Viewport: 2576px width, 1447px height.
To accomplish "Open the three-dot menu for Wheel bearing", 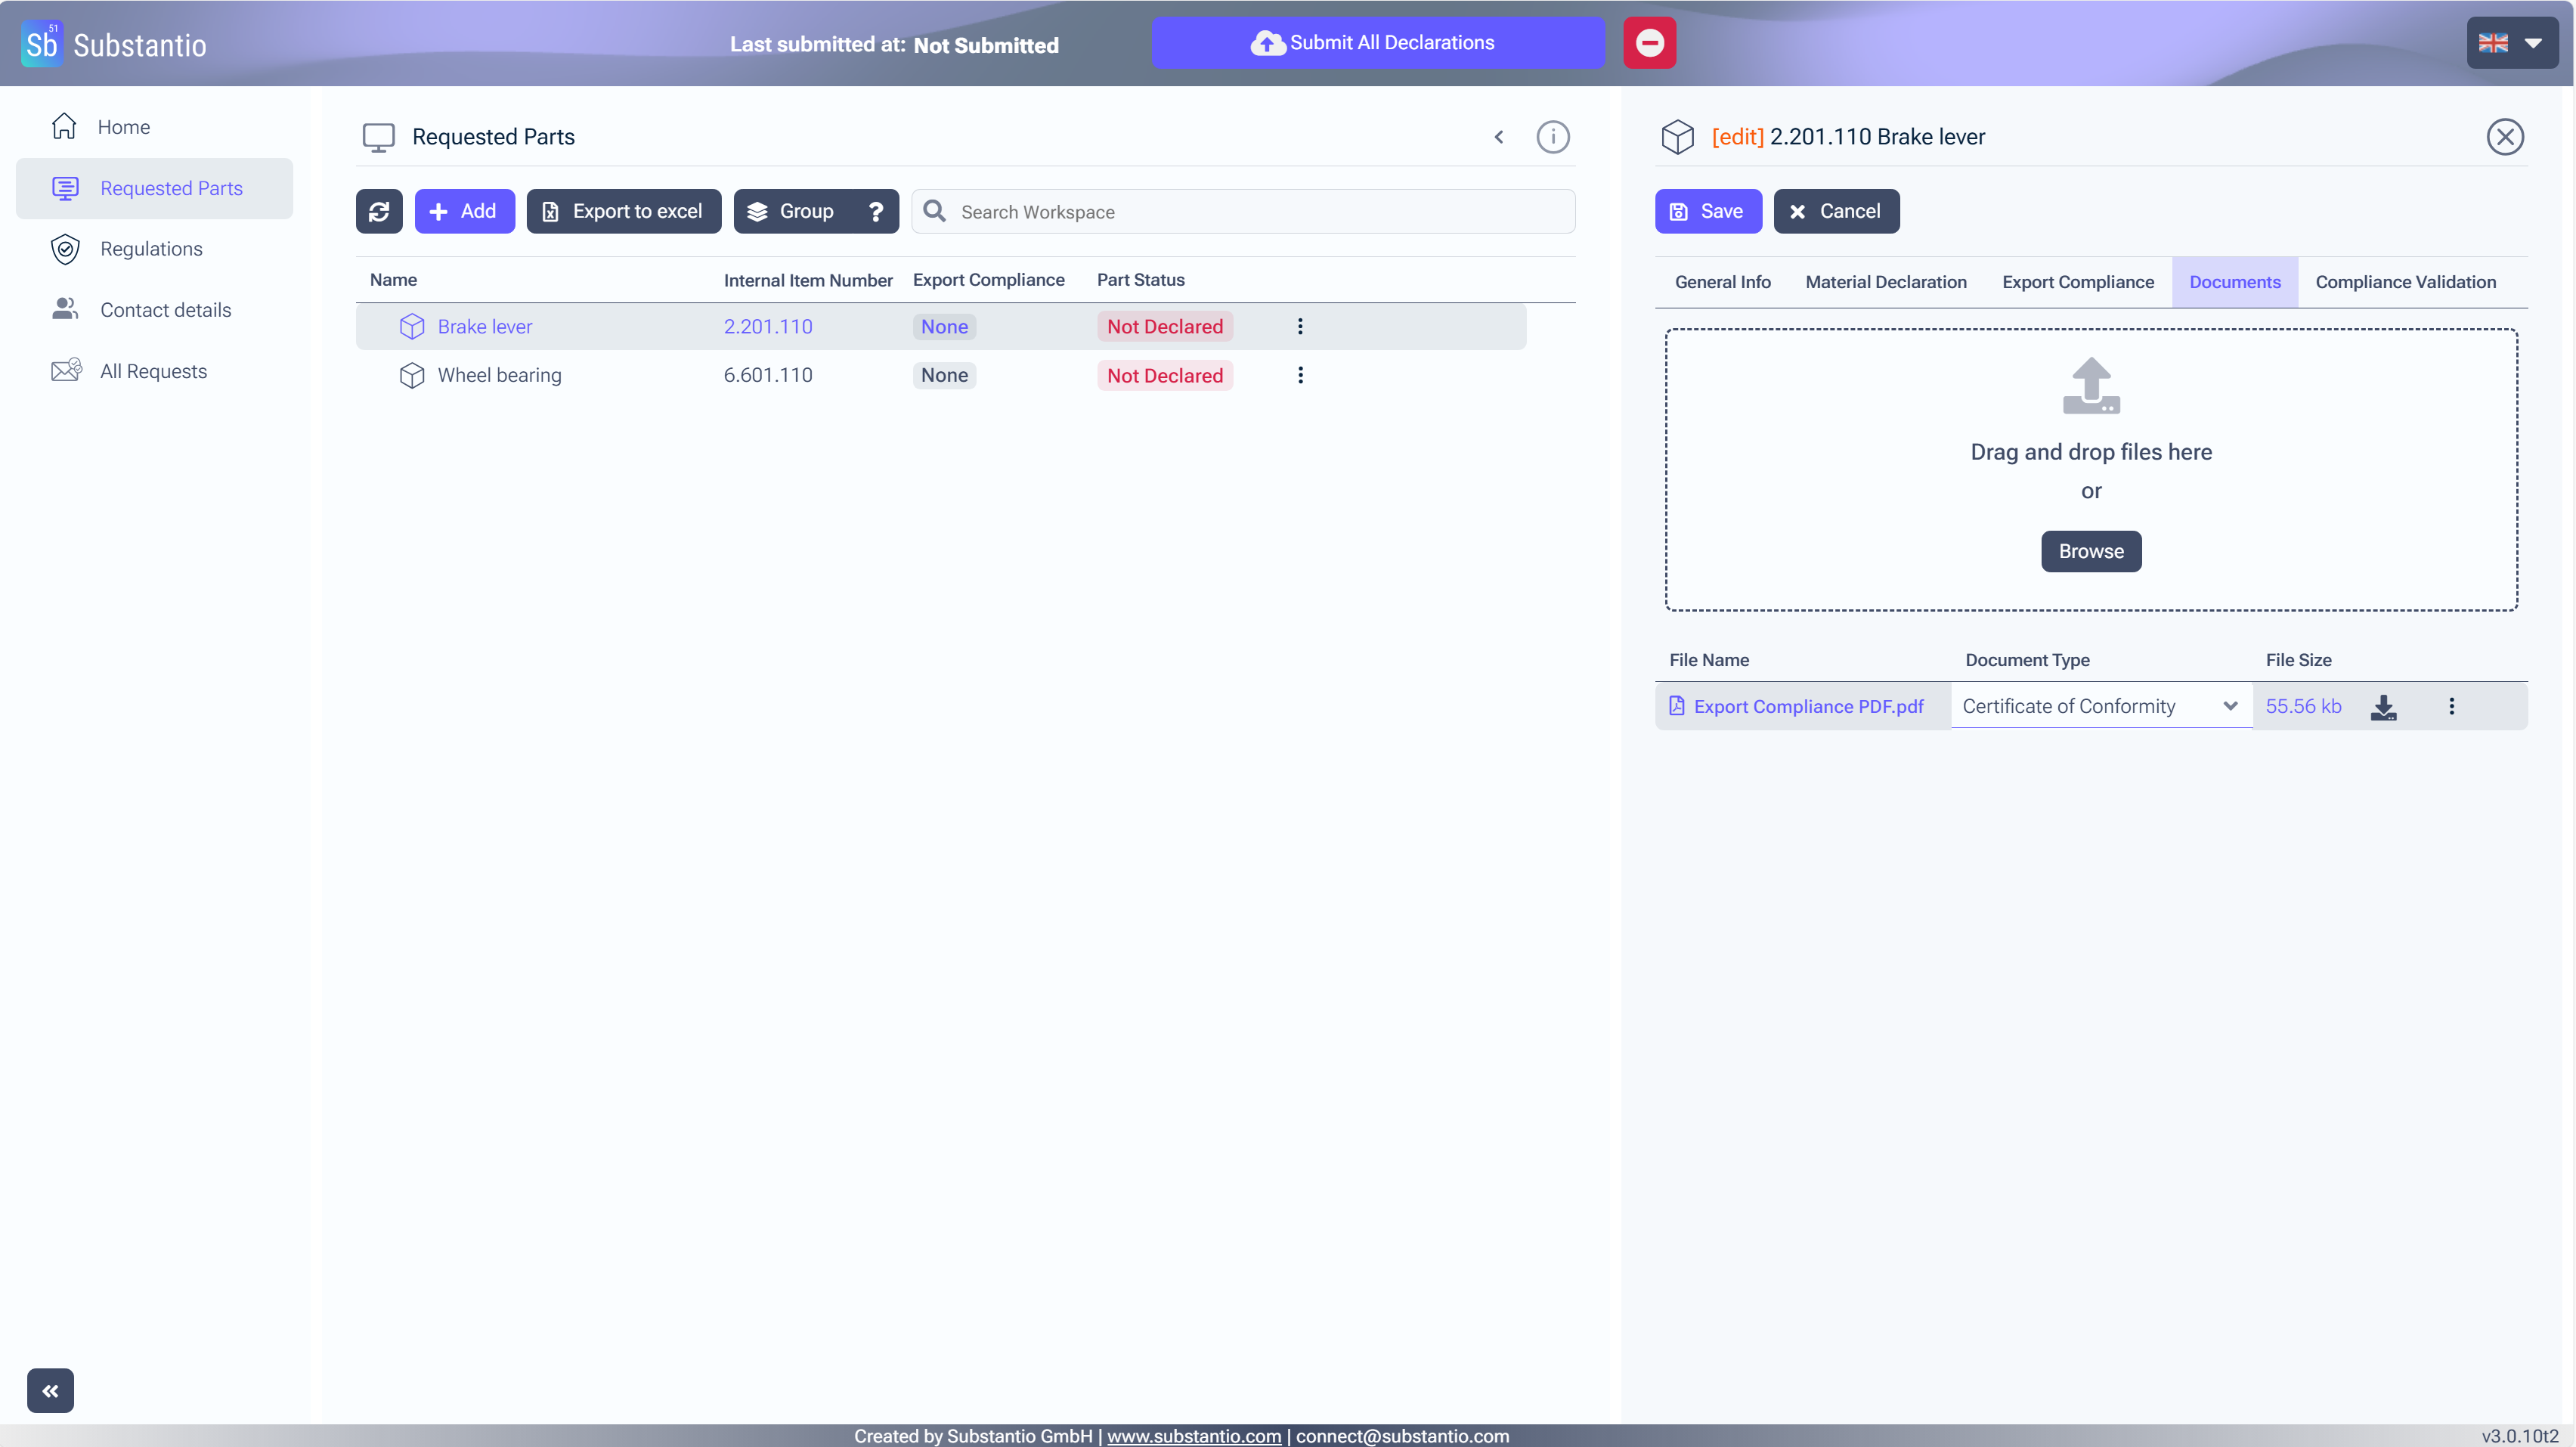I will pyautogui.click(x=1299, y=375).
